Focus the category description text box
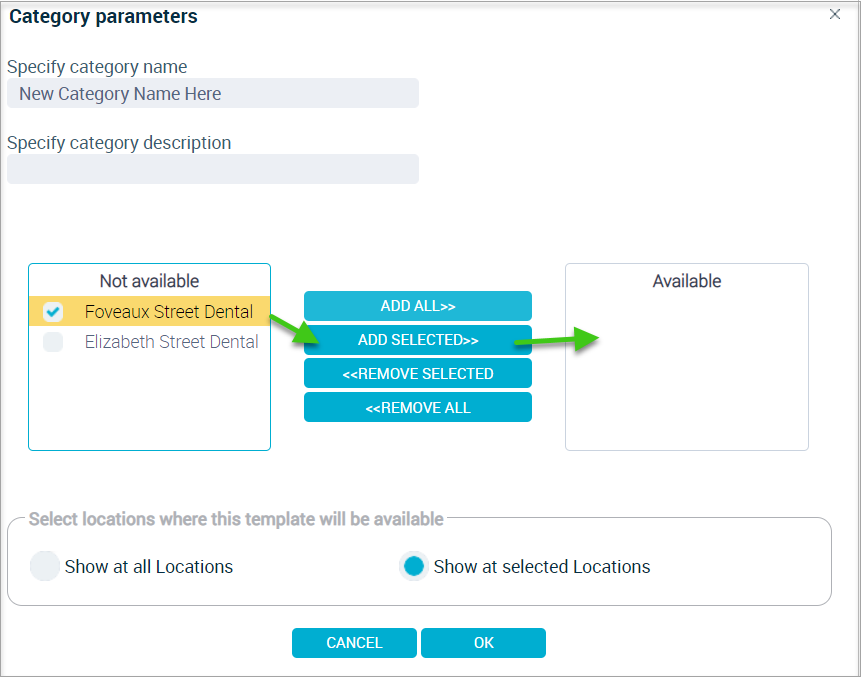The image size is (861, 677). 213,169
